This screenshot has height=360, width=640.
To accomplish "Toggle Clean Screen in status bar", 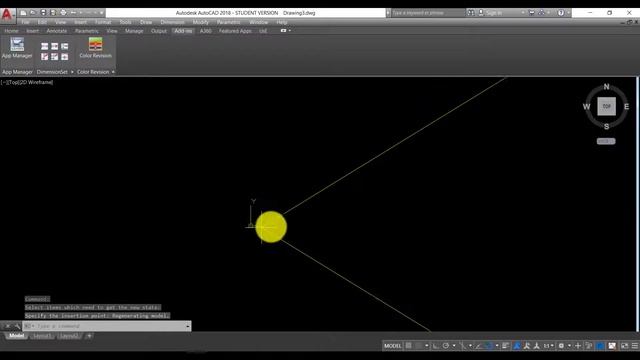I will pos(624,346).
